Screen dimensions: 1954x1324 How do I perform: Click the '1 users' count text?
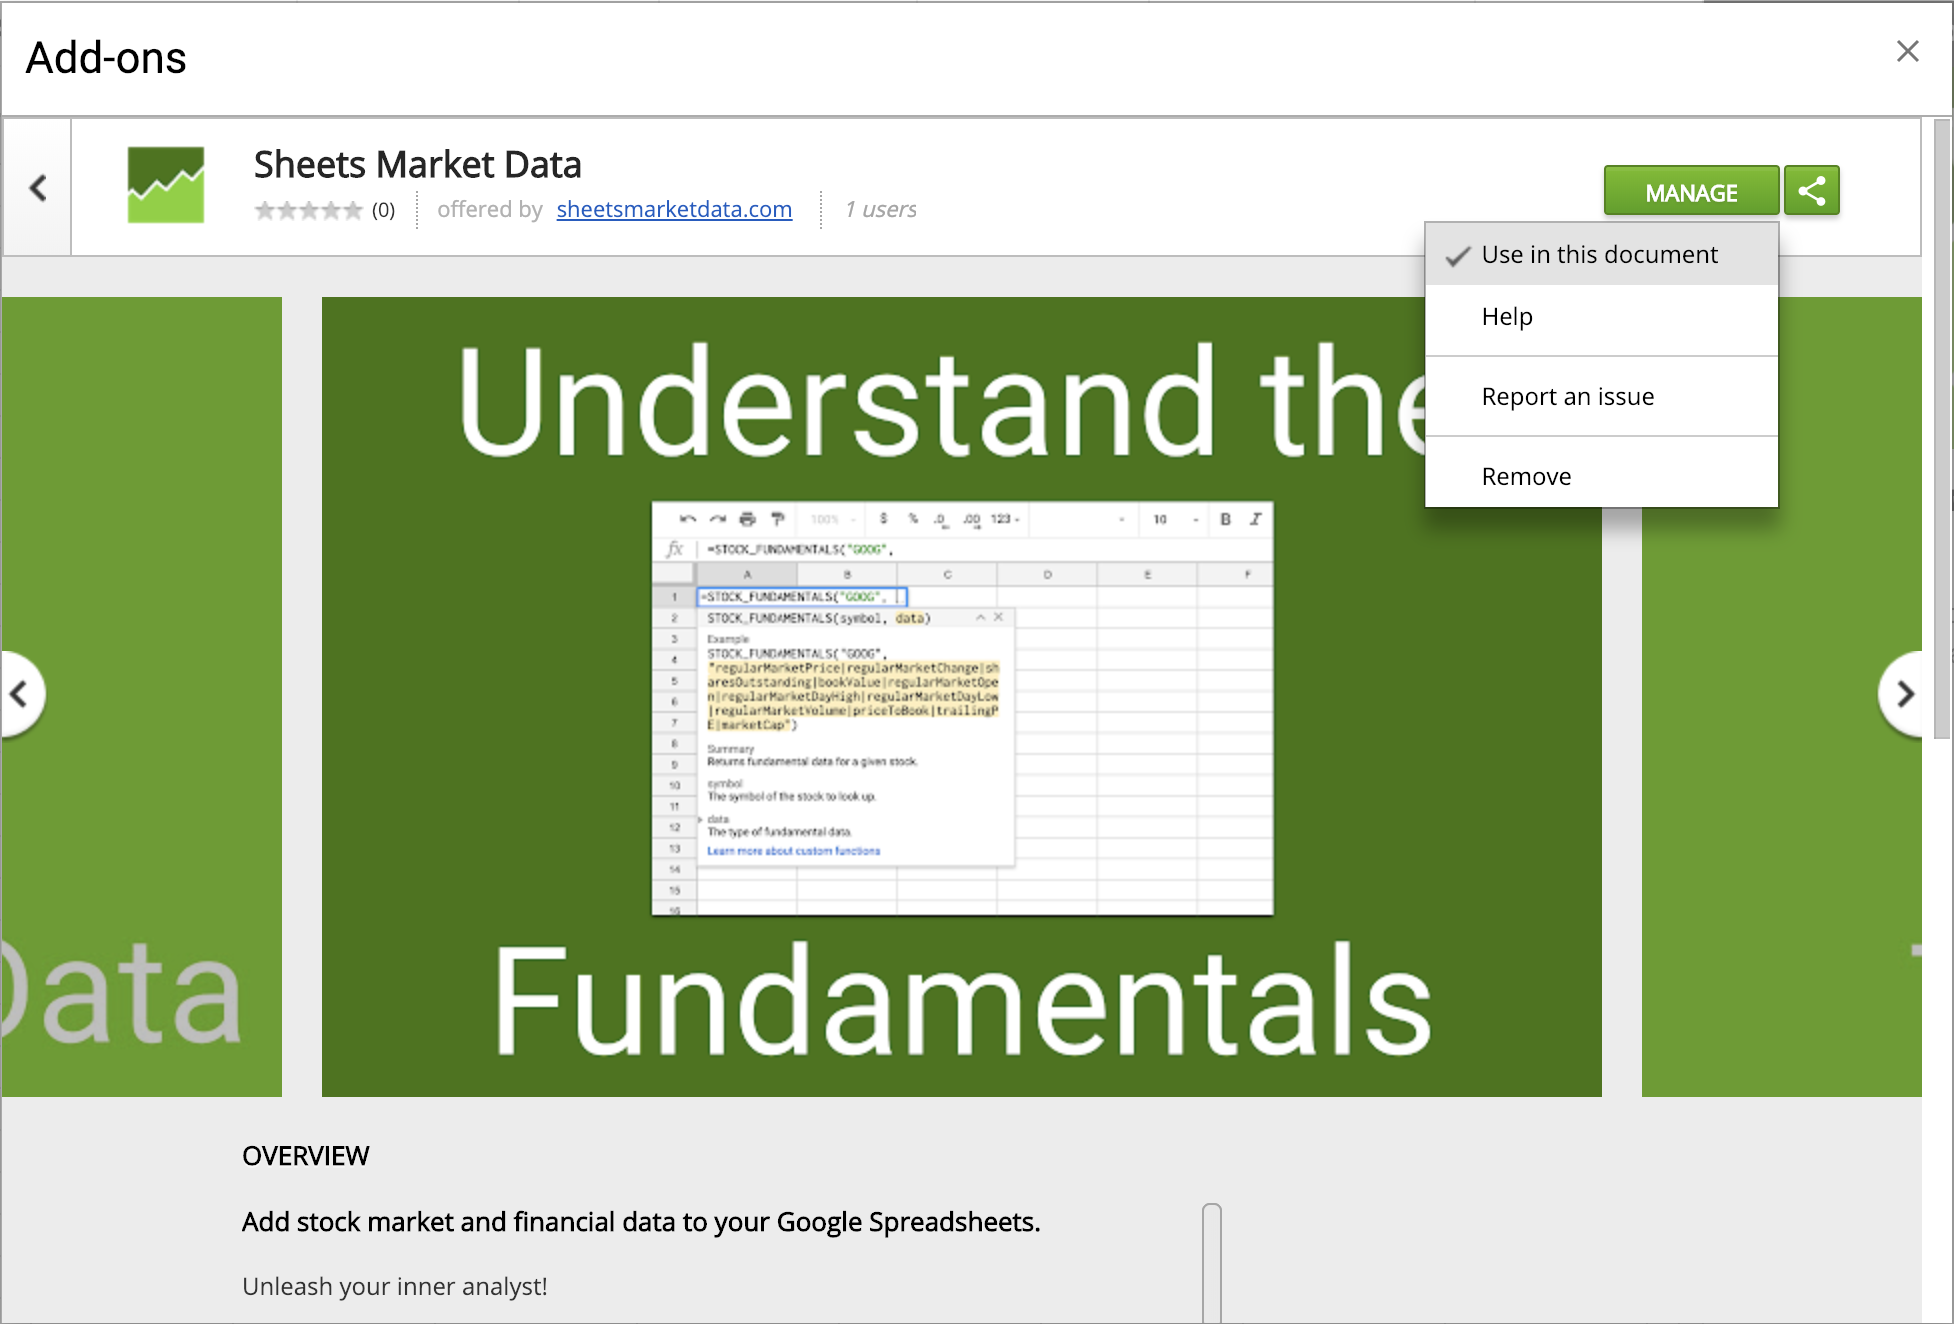(x=881, y=209)
